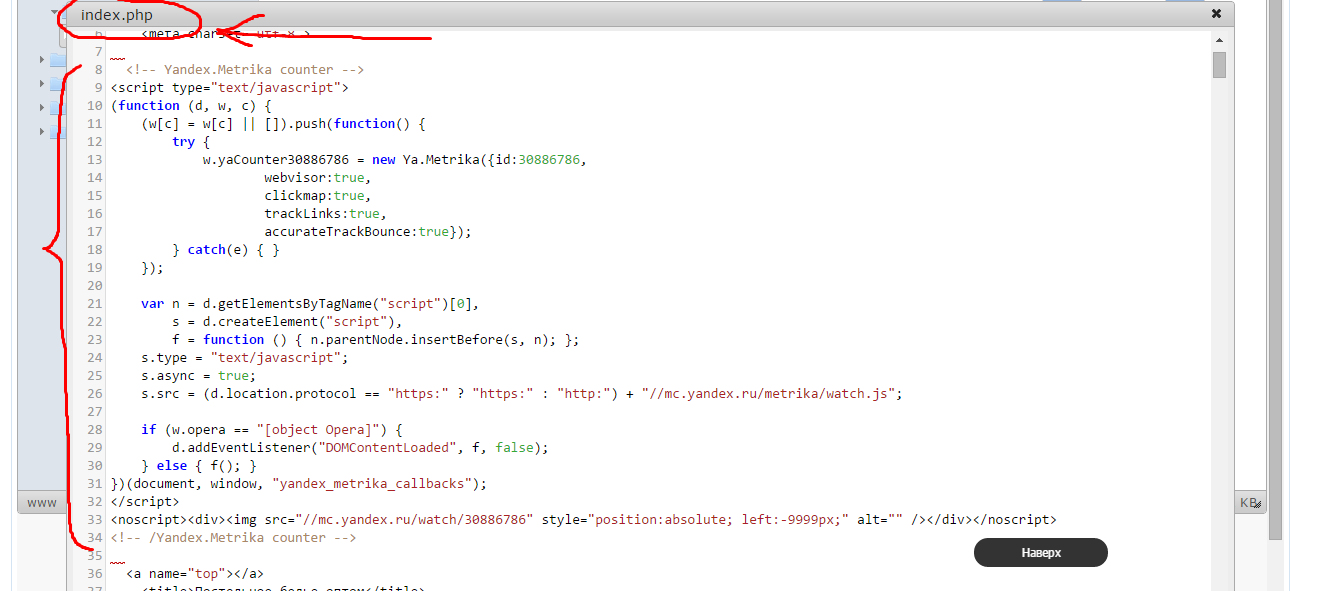Click the closing /Yandex.Metrika counter comment
This screenshot has height=591, width=1320.
tap(233, 538)
